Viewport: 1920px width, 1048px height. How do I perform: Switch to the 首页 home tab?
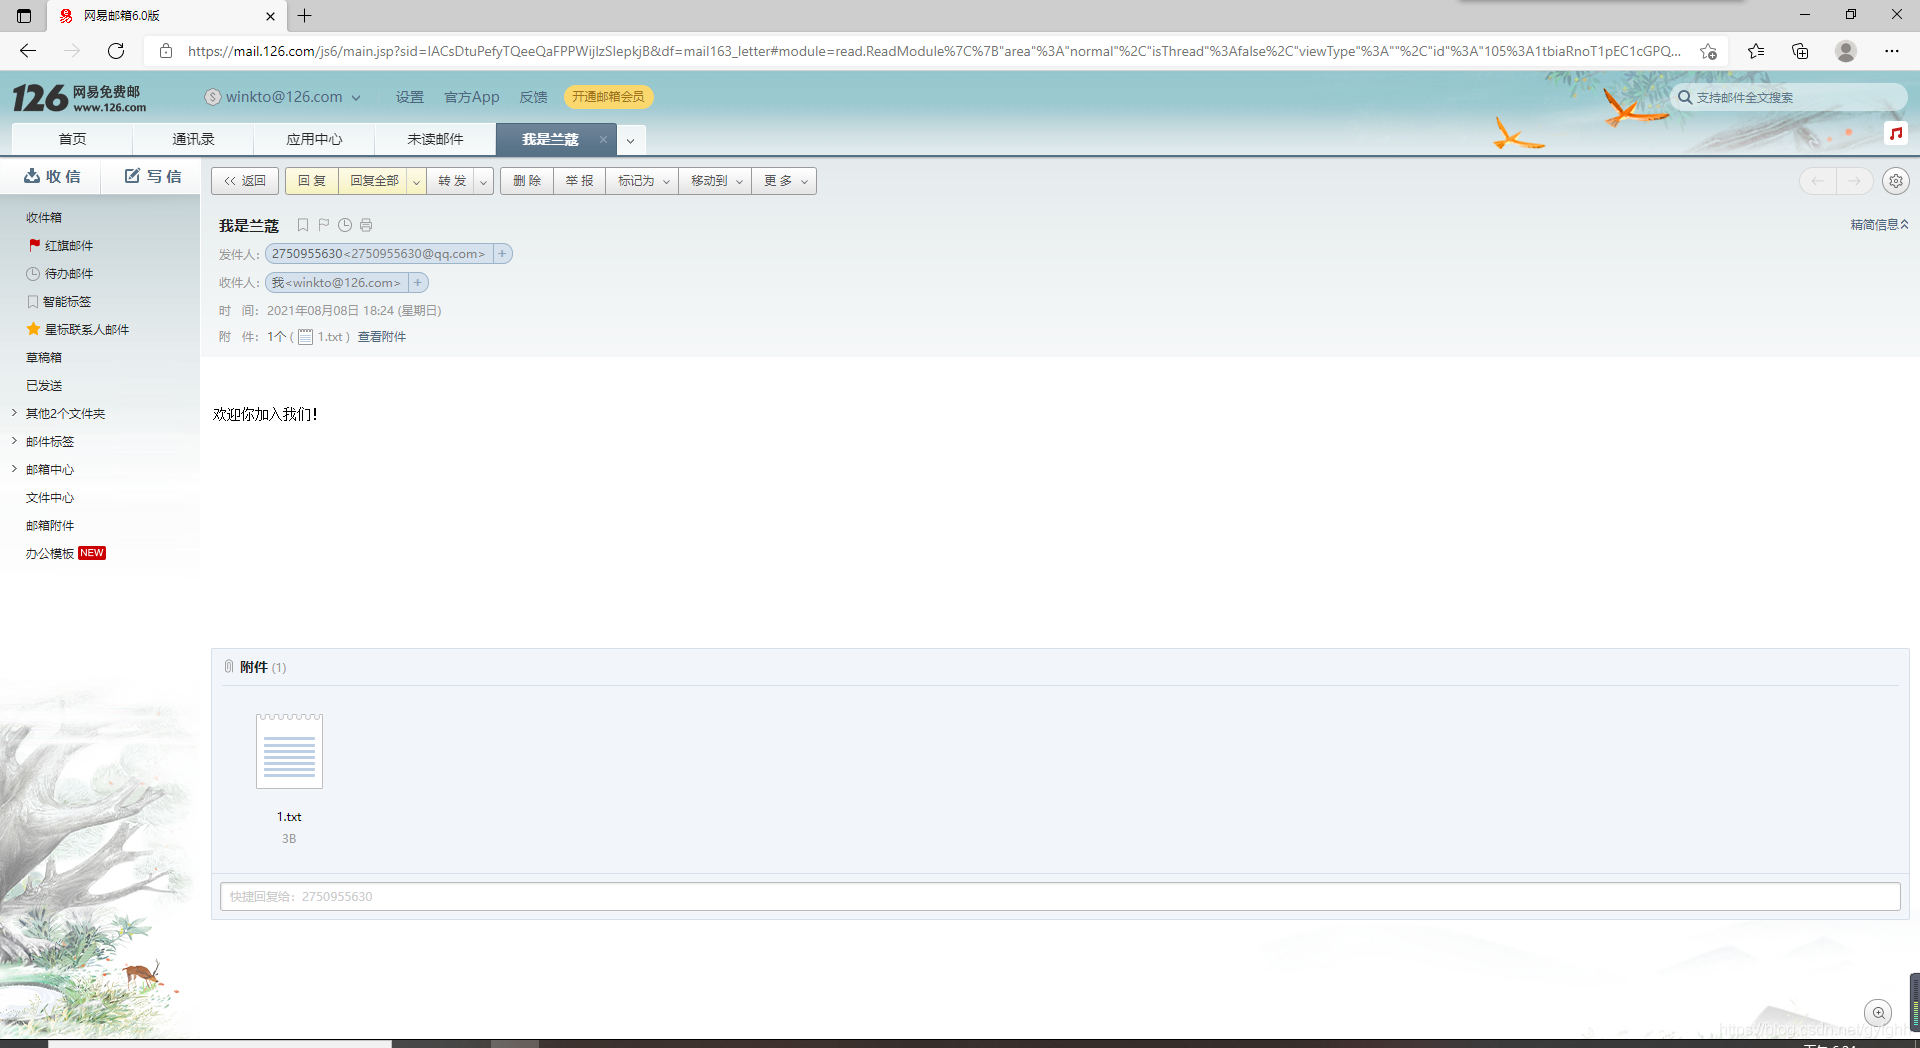click(72, 139)
